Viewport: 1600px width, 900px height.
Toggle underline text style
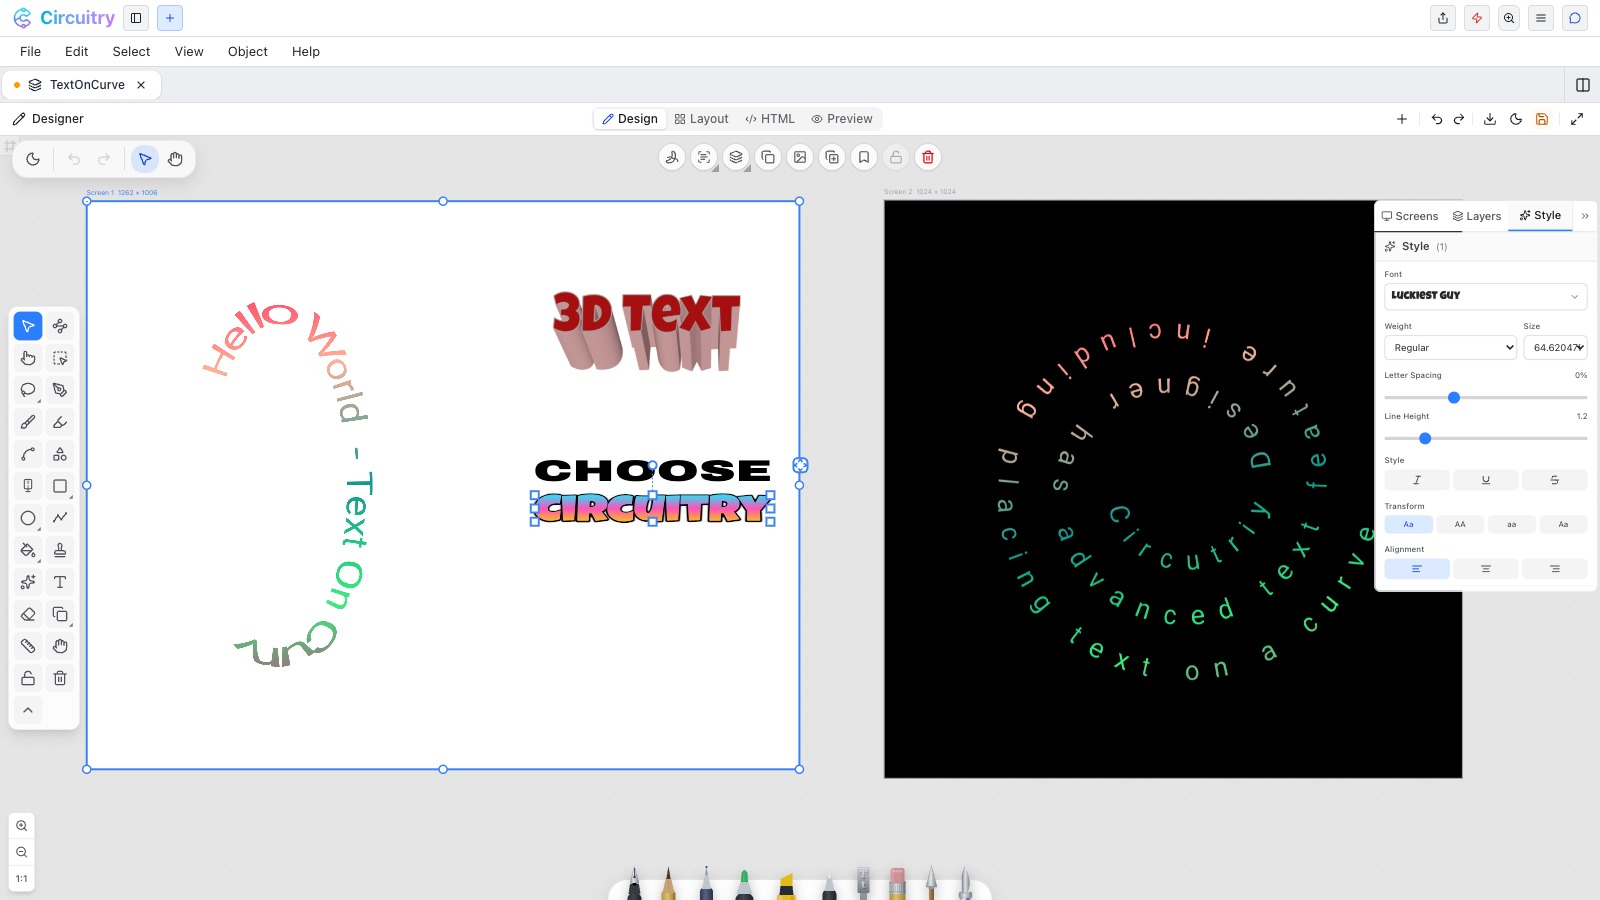click(1486, 480)
